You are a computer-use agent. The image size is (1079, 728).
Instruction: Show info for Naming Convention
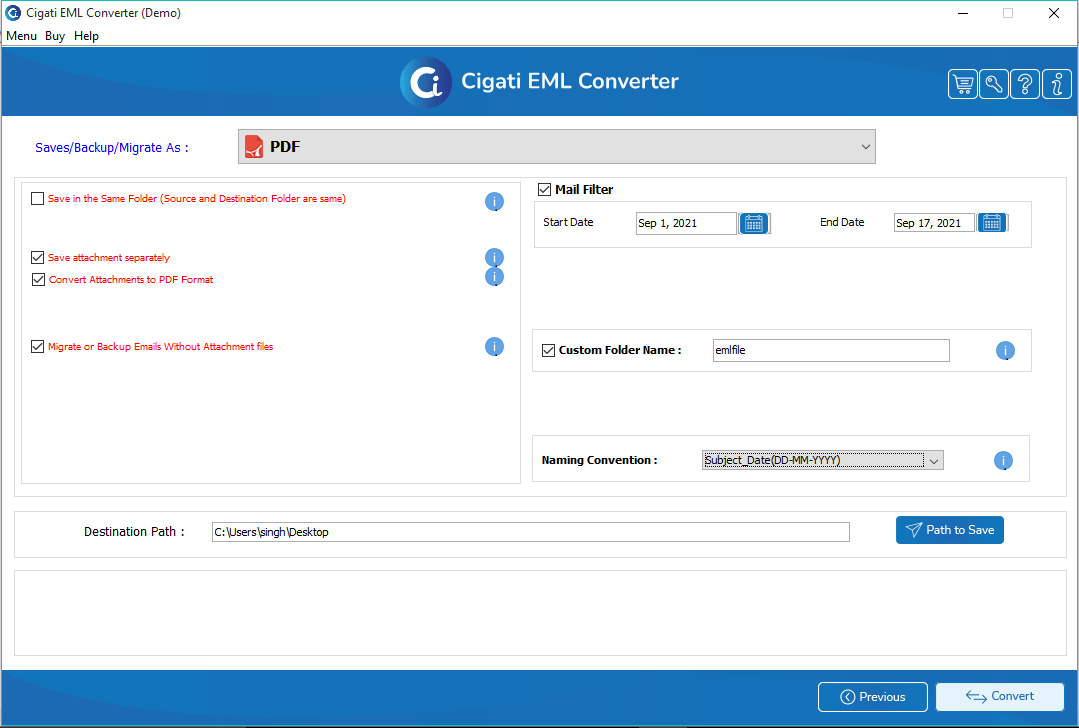click(1003, 460)
